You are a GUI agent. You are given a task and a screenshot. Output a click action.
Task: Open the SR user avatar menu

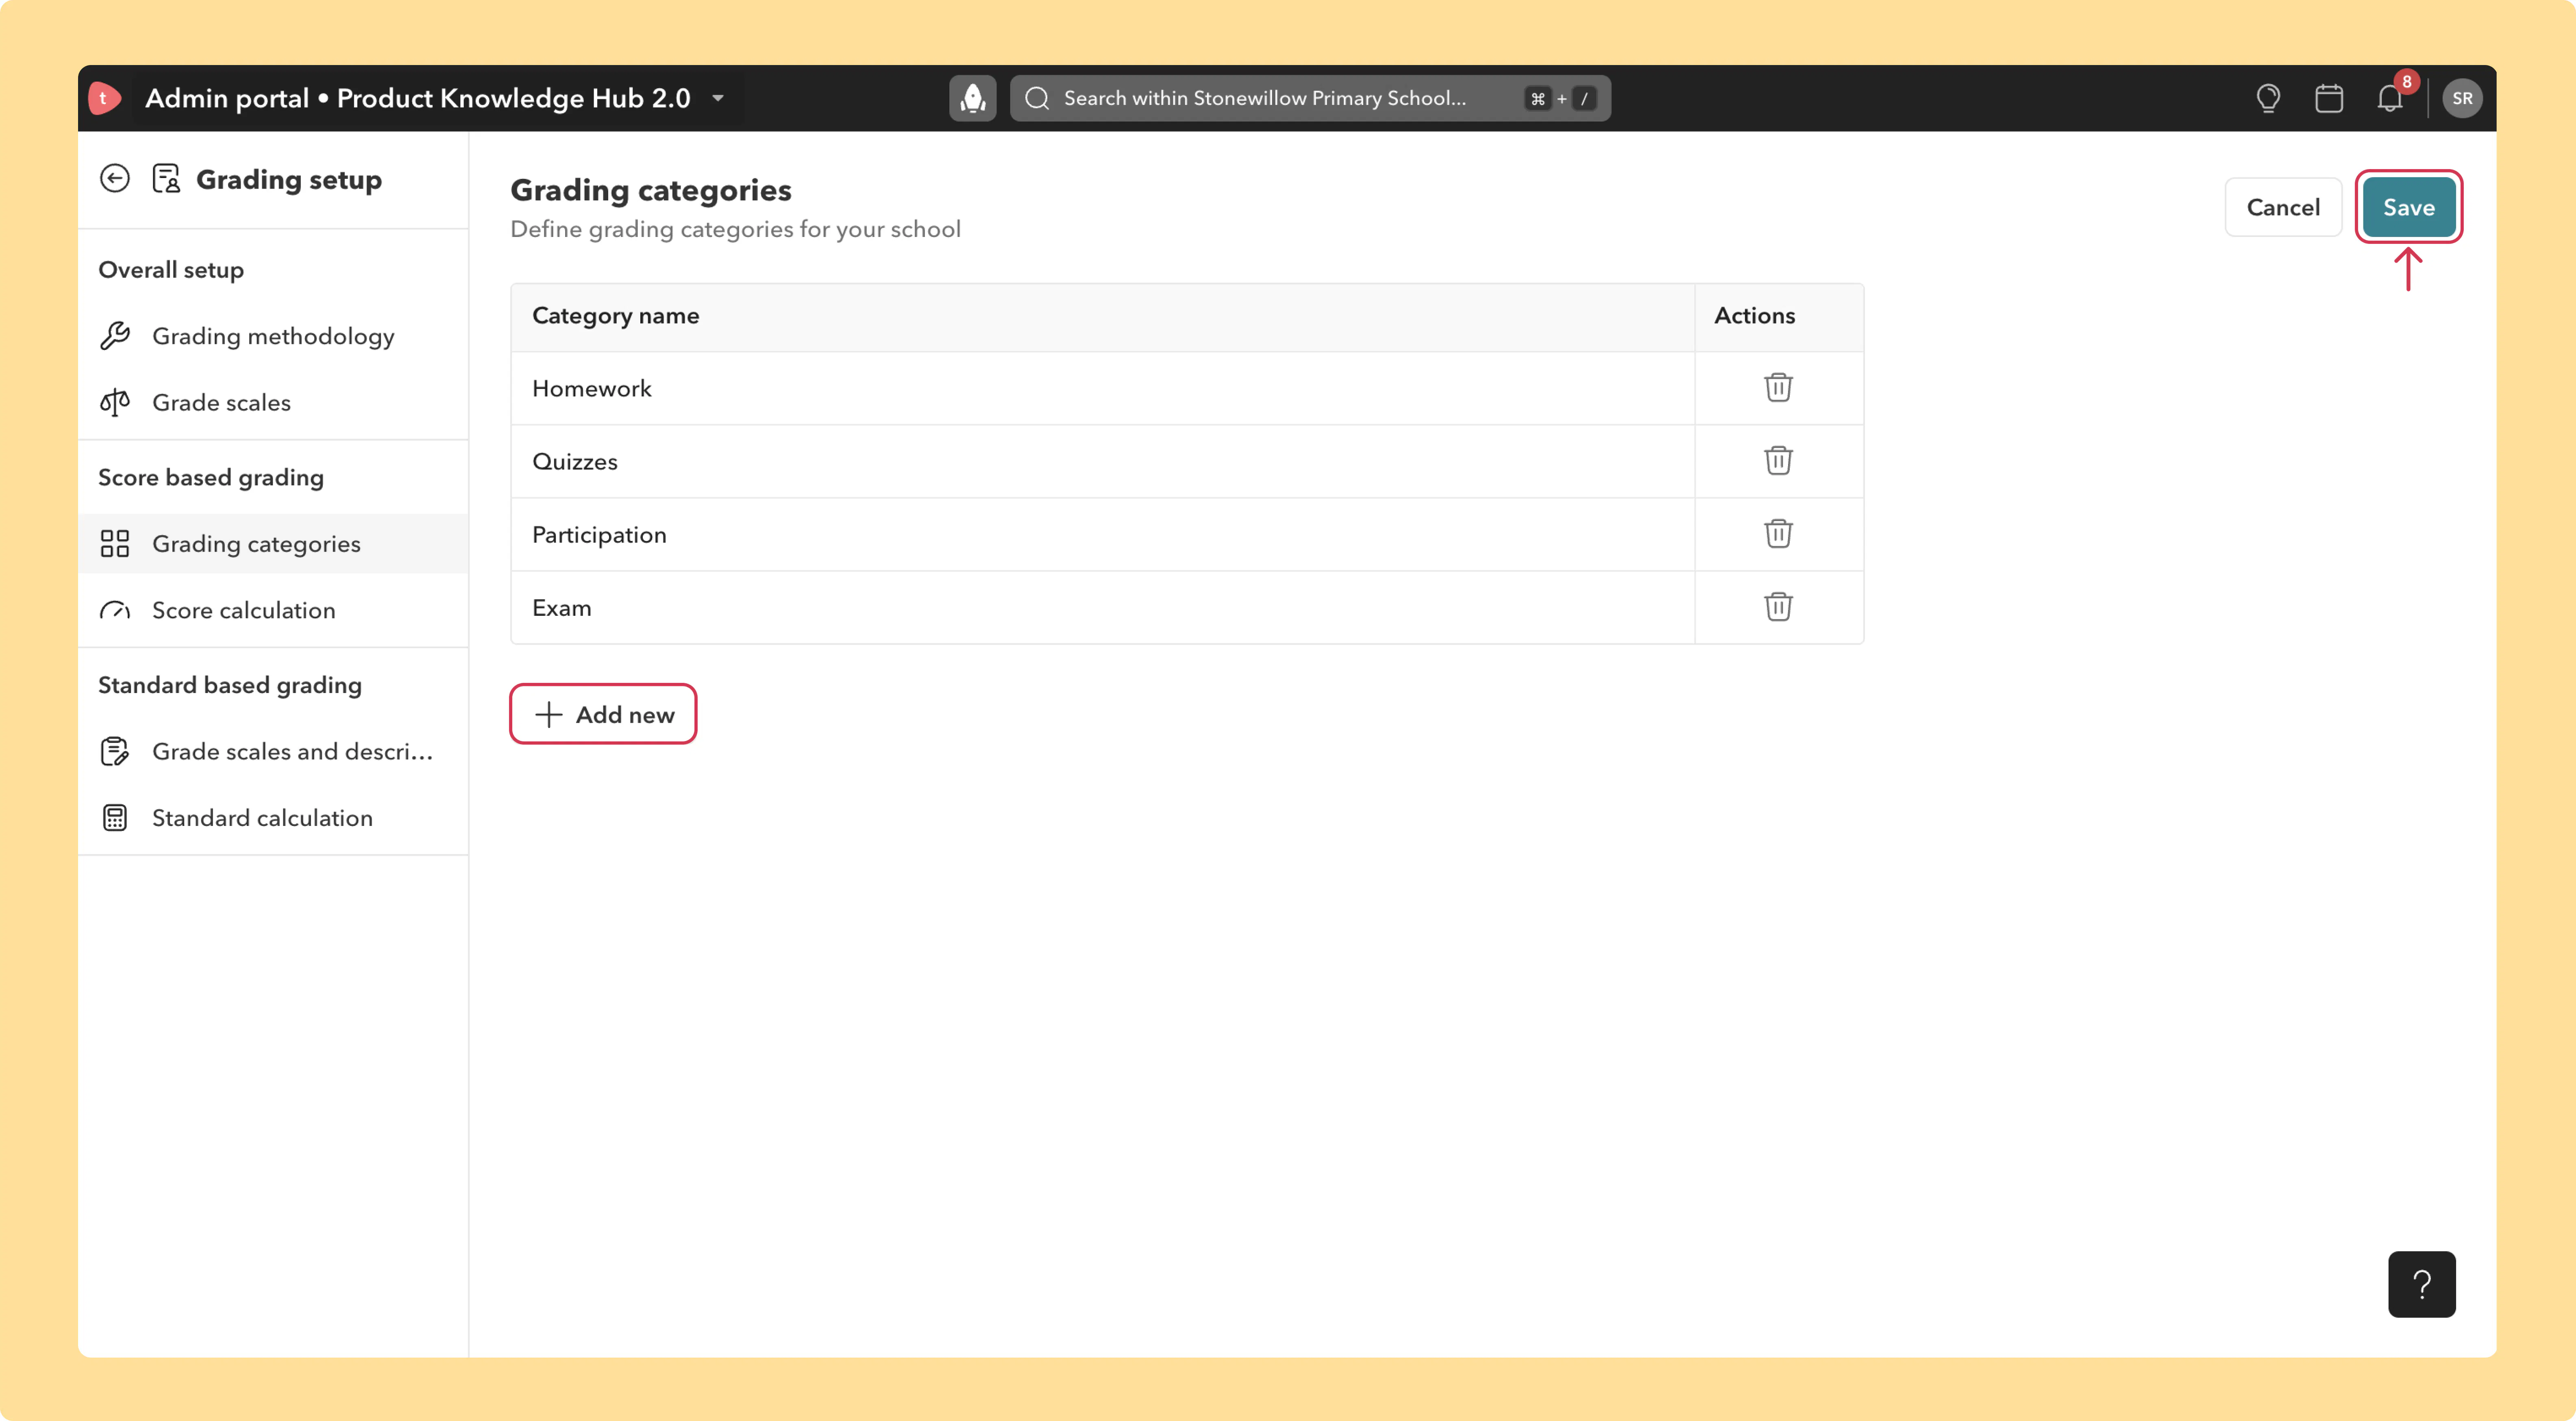click(x=2462, y=98)
